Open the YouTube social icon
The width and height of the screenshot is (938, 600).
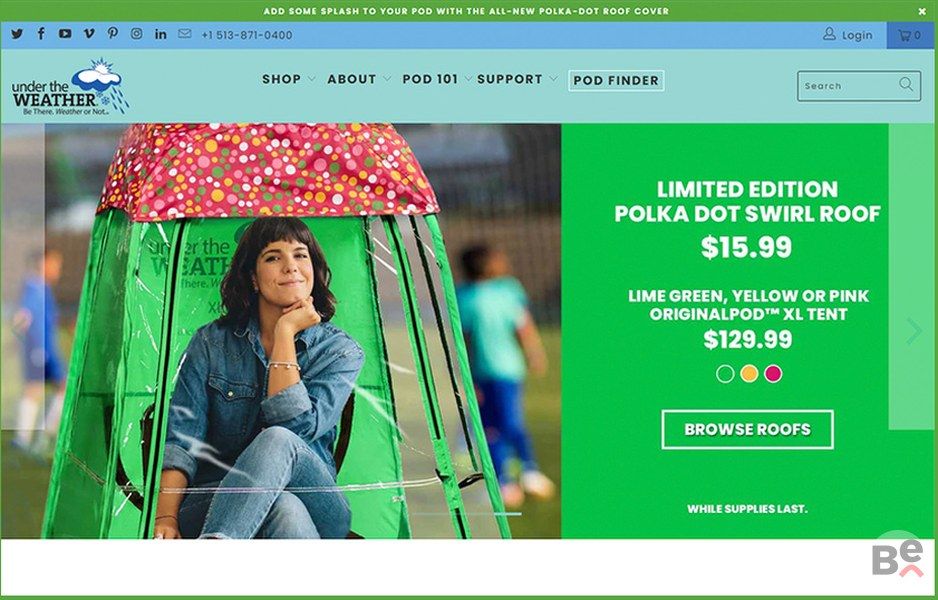65,34
